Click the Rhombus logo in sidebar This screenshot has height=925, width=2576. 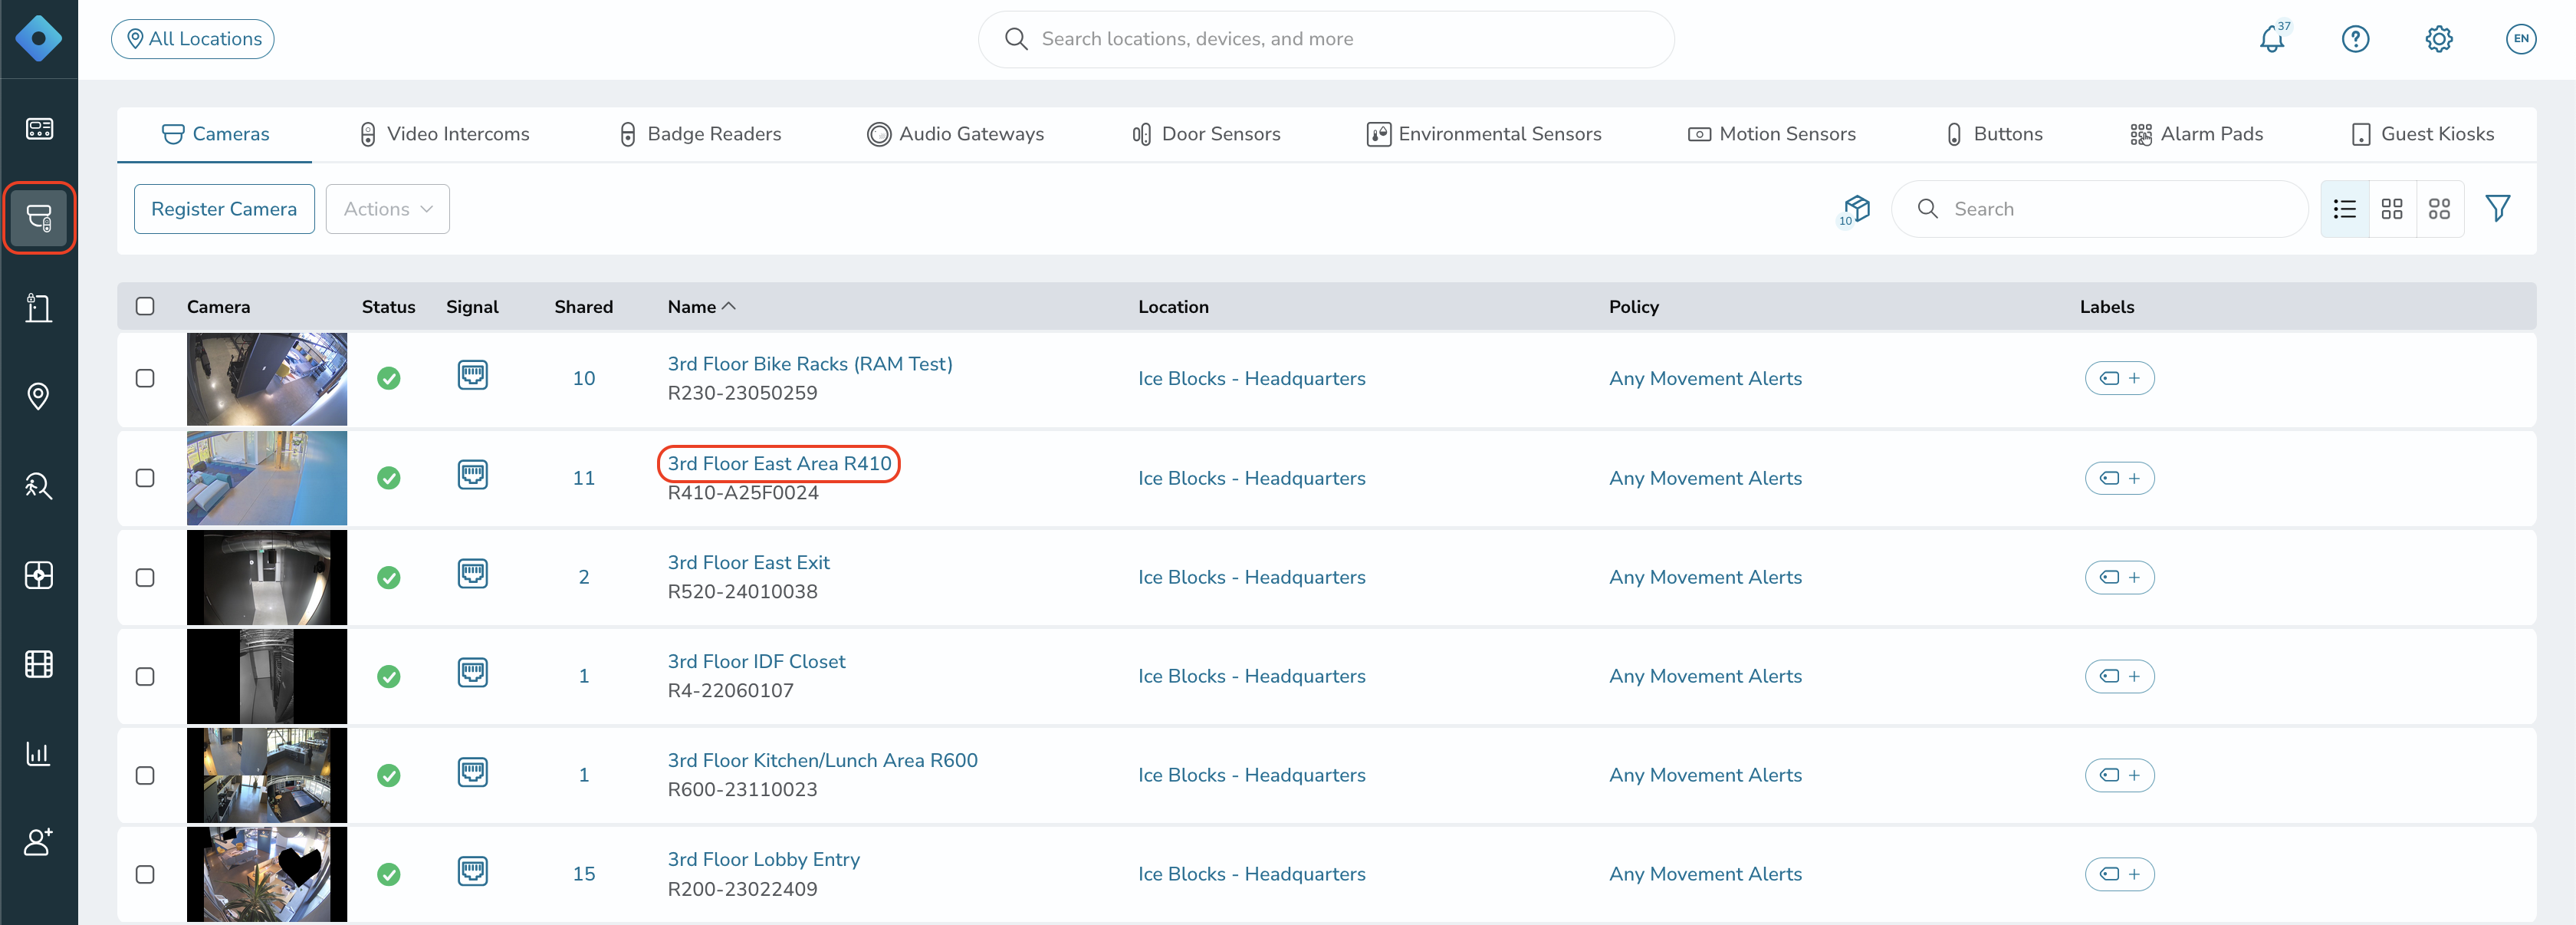click(x=39, y=39)
